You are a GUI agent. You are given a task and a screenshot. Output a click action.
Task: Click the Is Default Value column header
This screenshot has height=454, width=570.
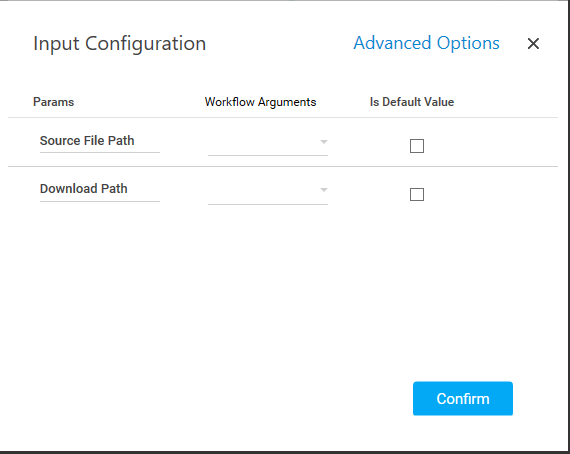coord(412,102)
